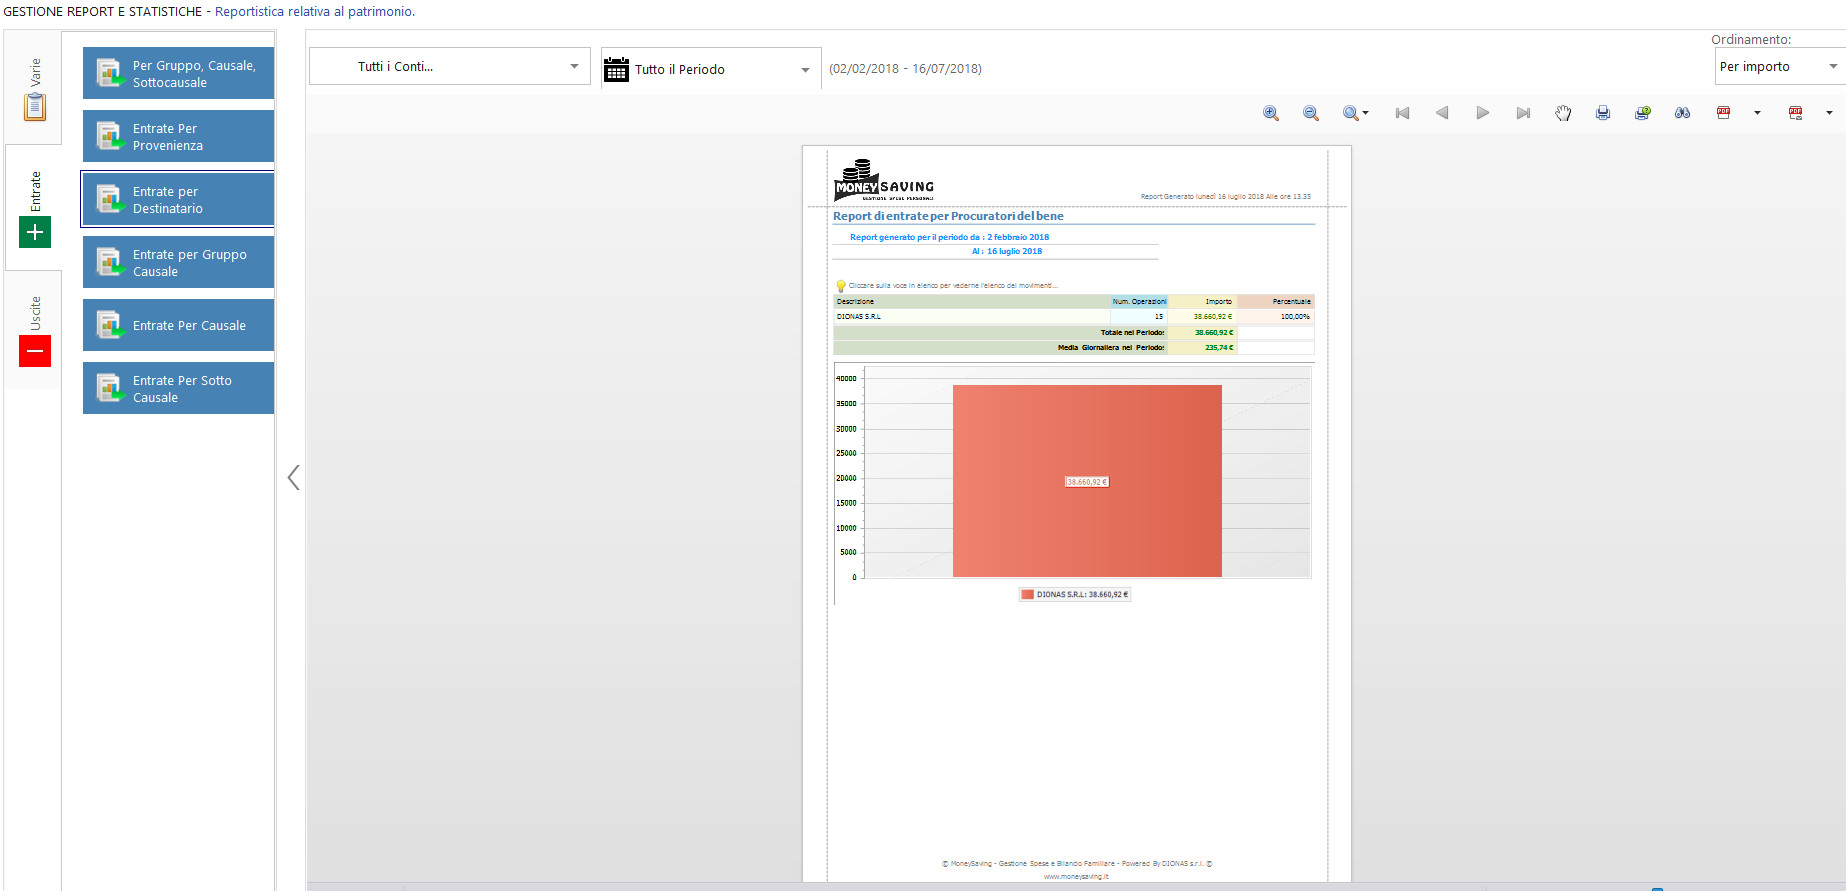Print the report with the printer icon
This screenshot has height=891, width=1846.
point(1603,113)
